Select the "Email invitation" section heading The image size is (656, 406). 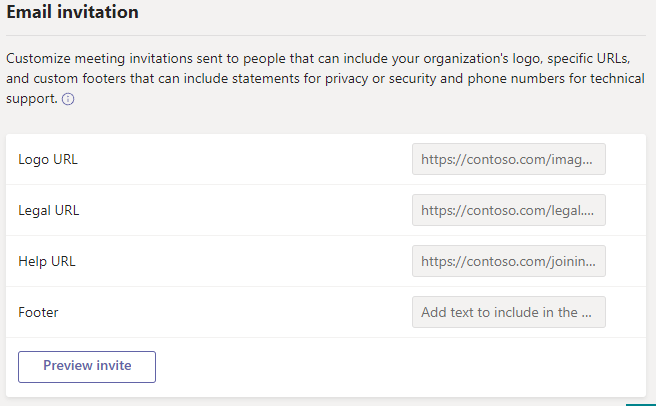tap(72, 12)
